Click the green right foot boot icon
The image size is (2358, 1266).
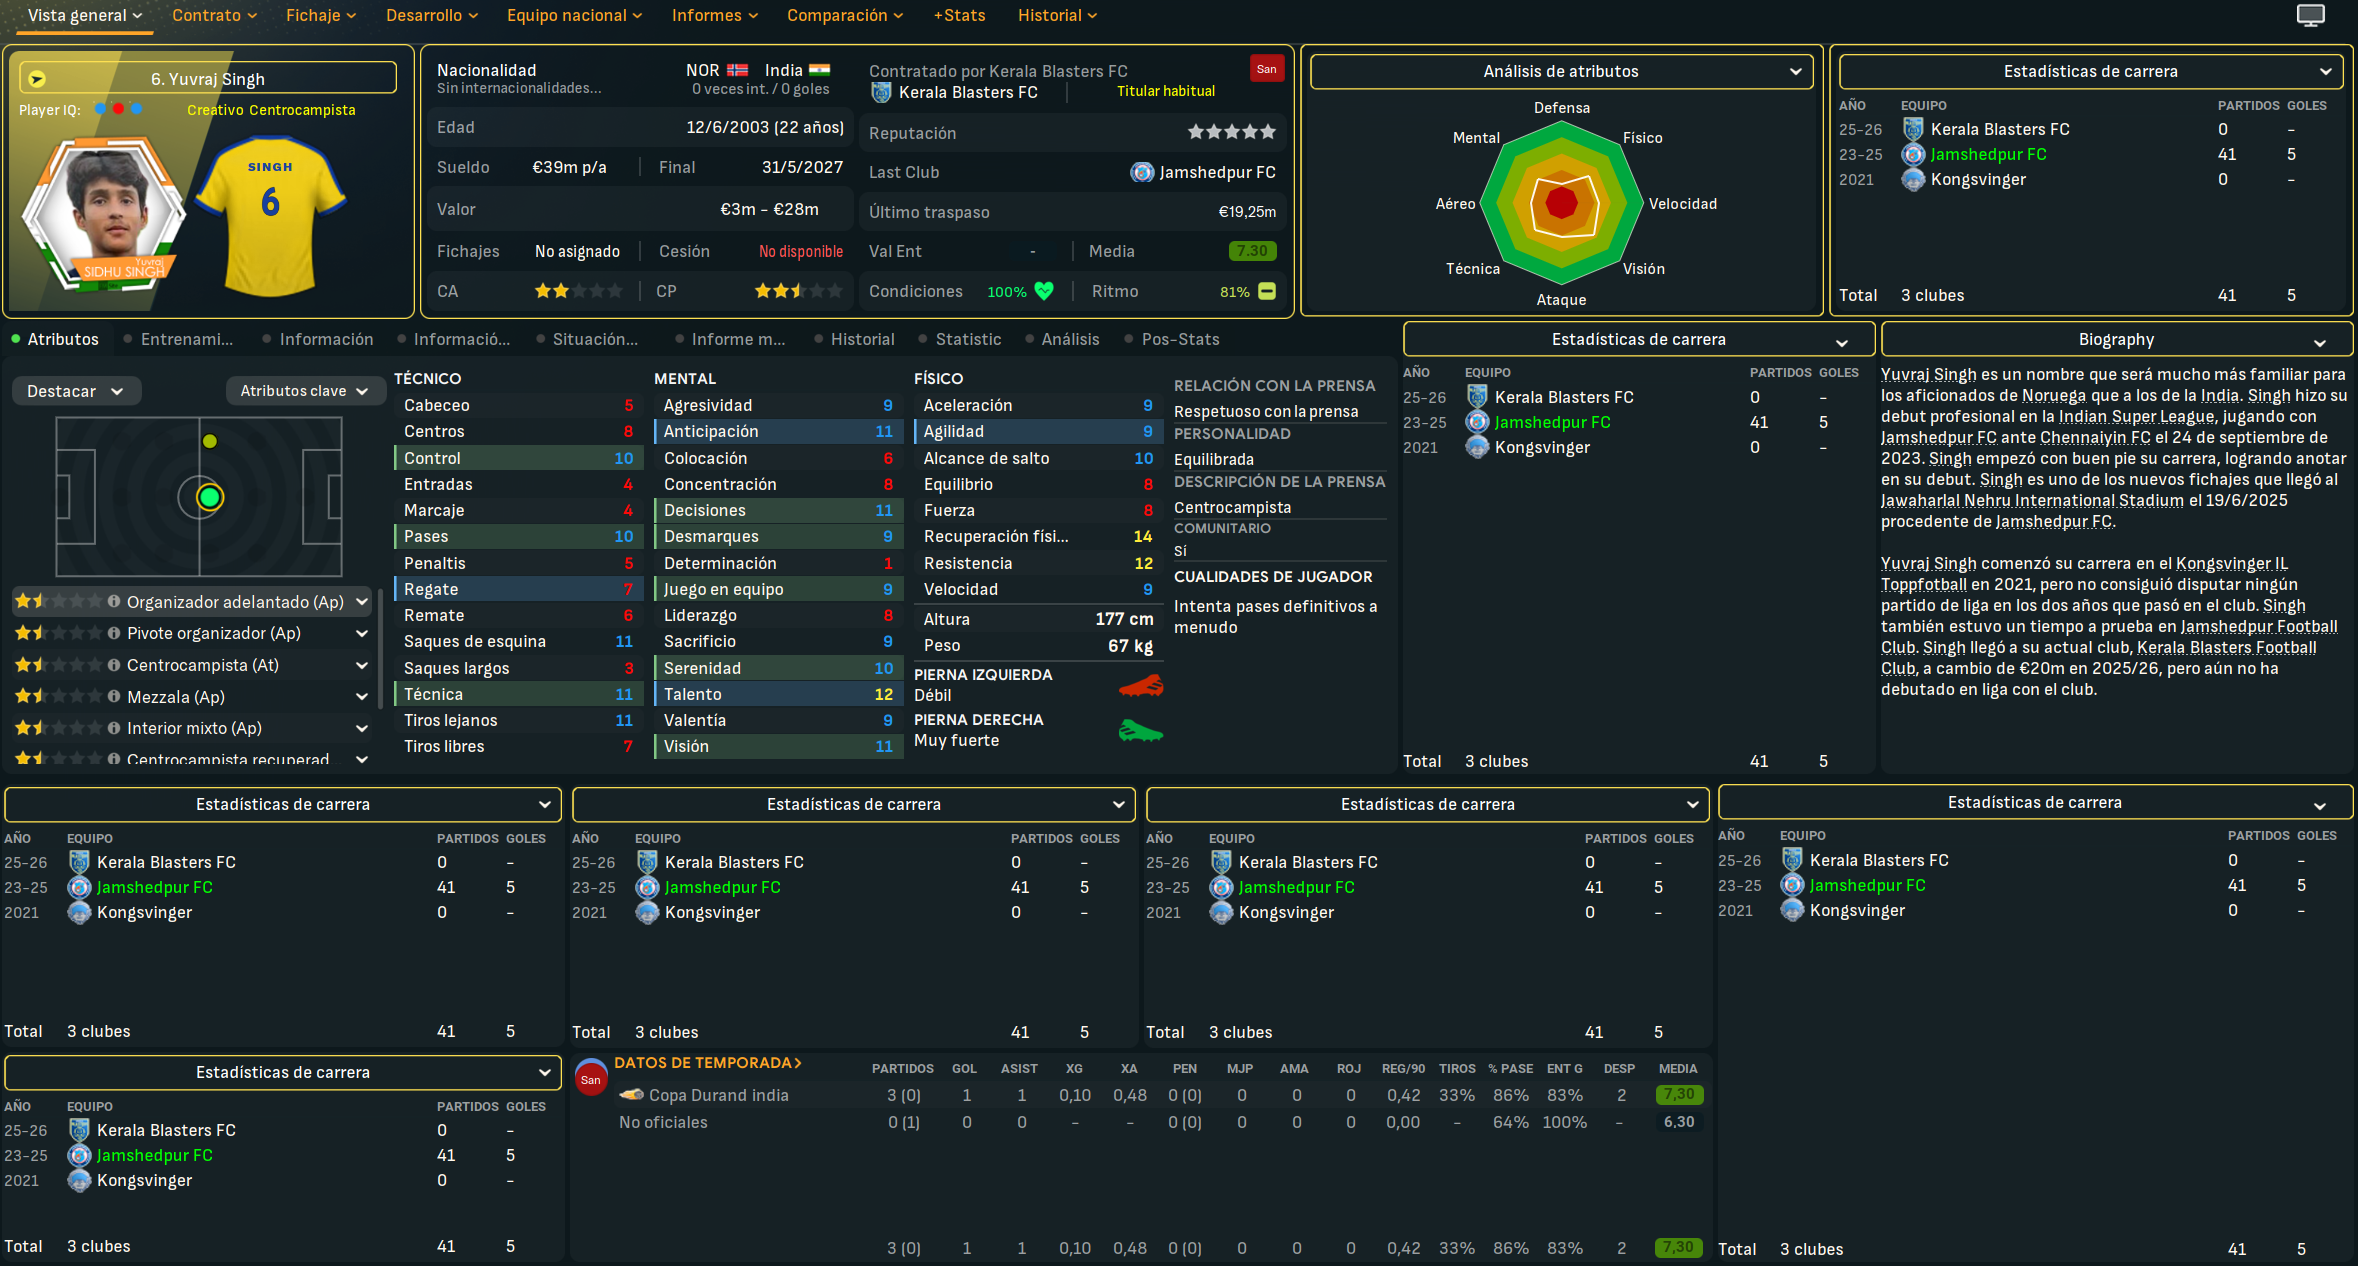(1140, 731)
